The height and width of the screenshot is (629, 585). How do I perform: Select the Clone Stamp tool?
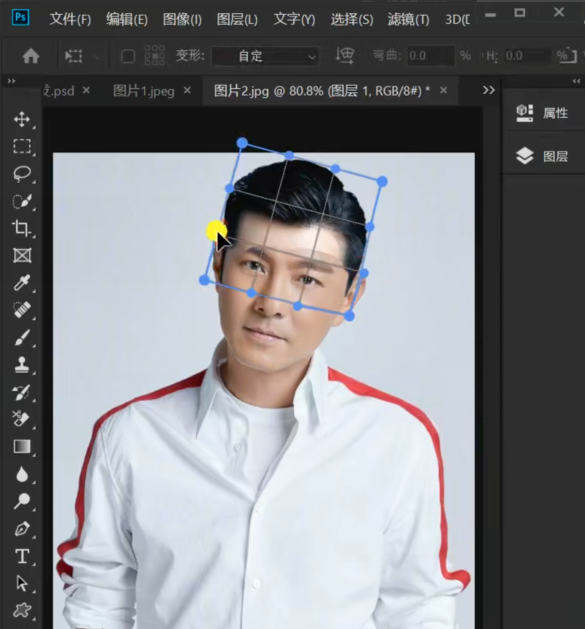pos(22,365)
